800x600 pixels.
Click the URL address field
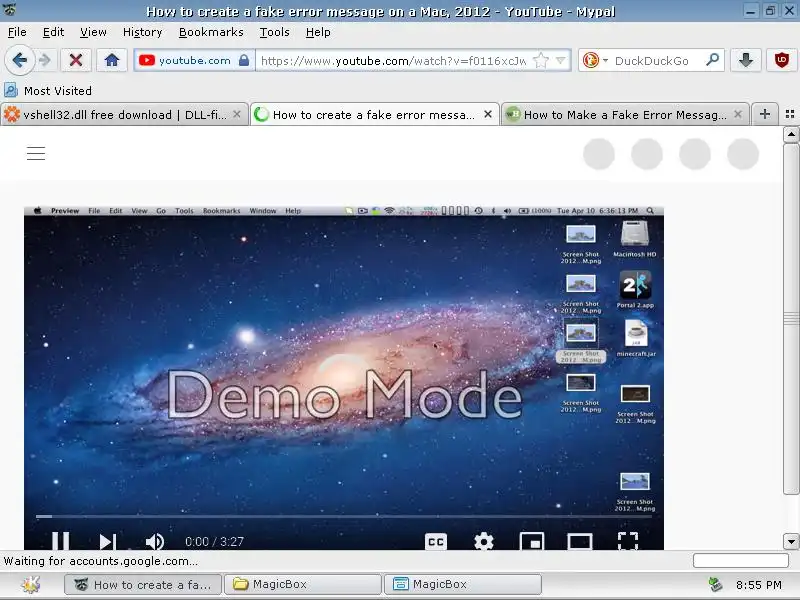(x=393, y=61)
